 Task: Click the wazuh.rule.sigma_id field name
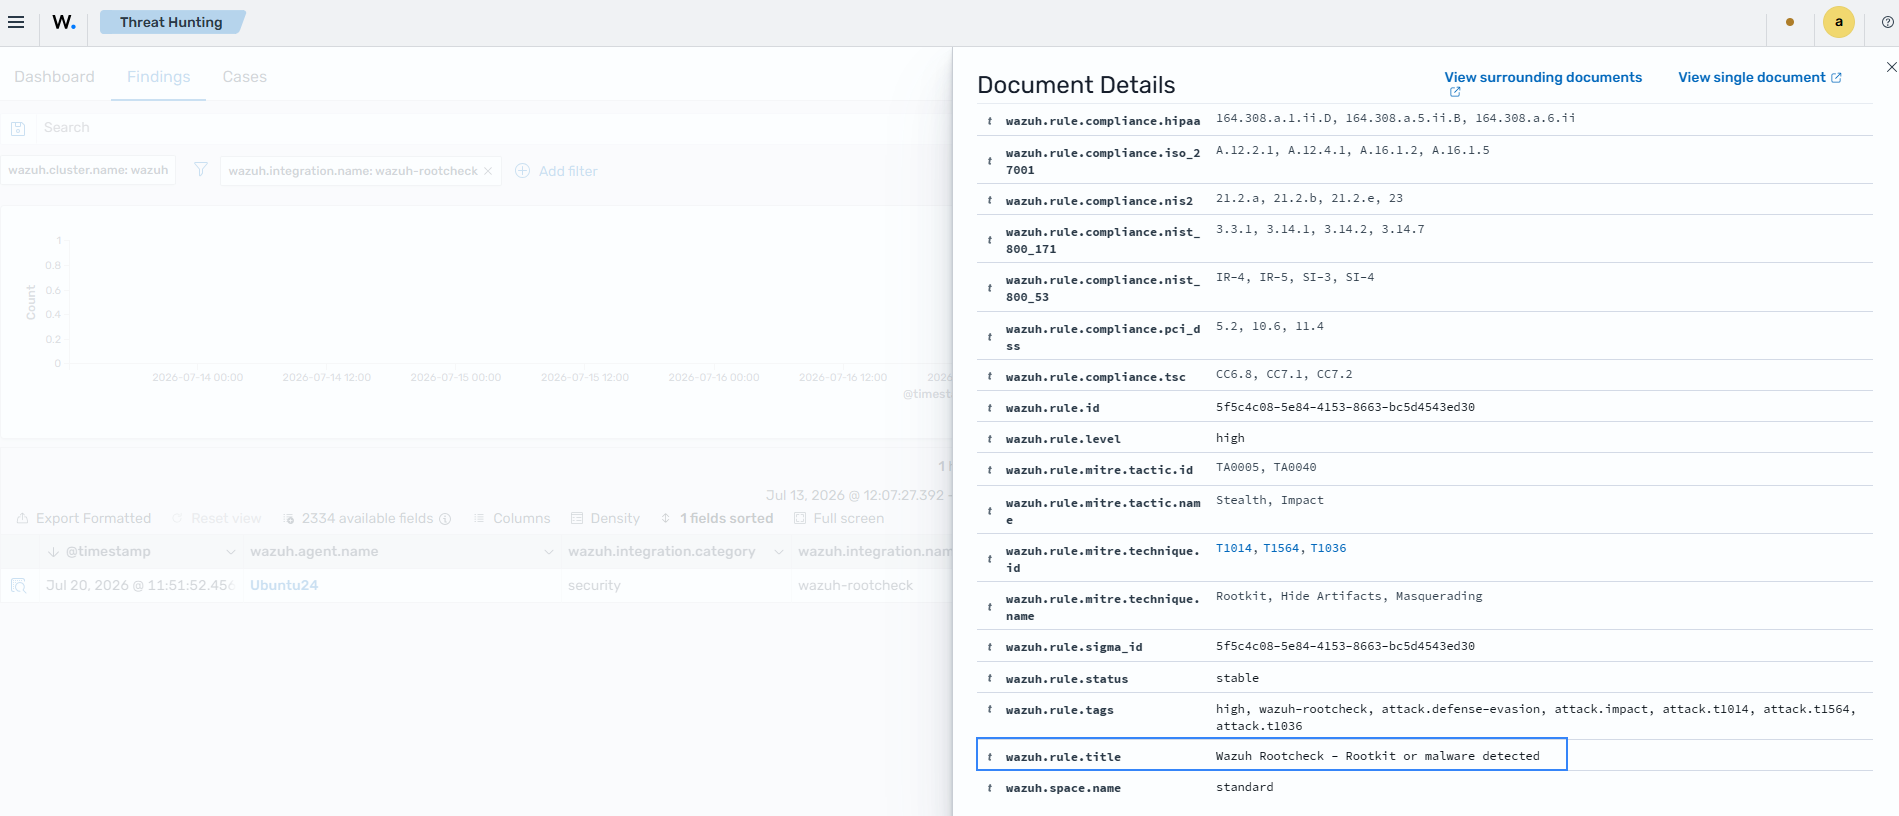[1074, 647]
